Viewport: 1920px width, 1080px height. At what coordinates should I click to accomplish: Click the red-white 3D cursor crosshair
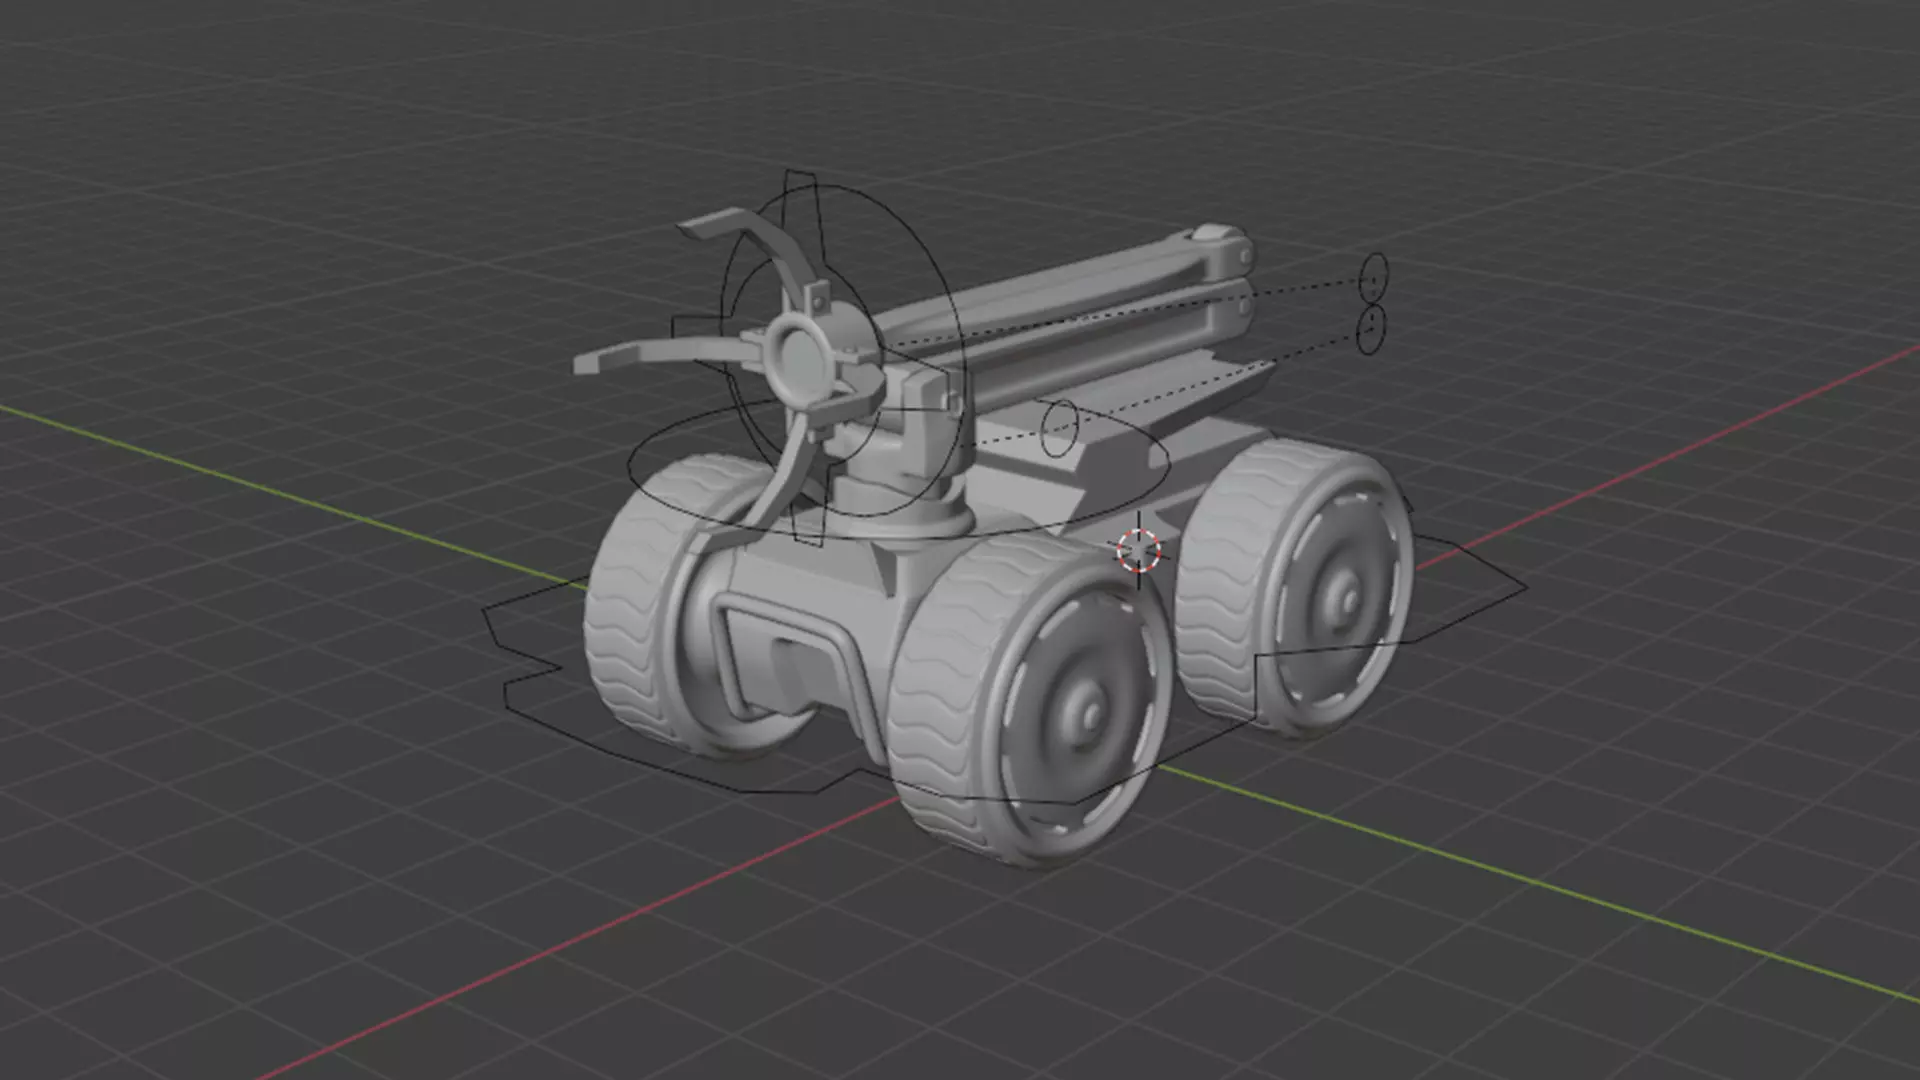tap(1138, 550)
